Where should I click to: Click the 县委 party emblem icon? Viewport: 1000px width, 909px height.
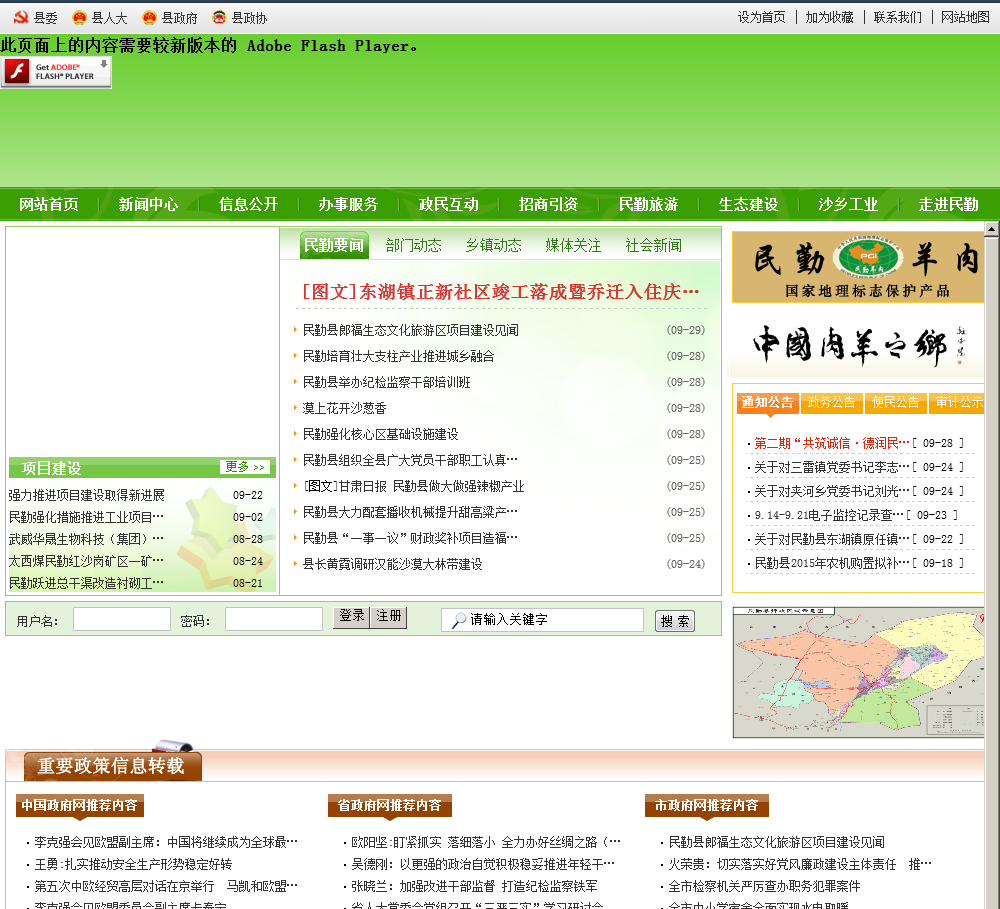click(x=21, y=18)
